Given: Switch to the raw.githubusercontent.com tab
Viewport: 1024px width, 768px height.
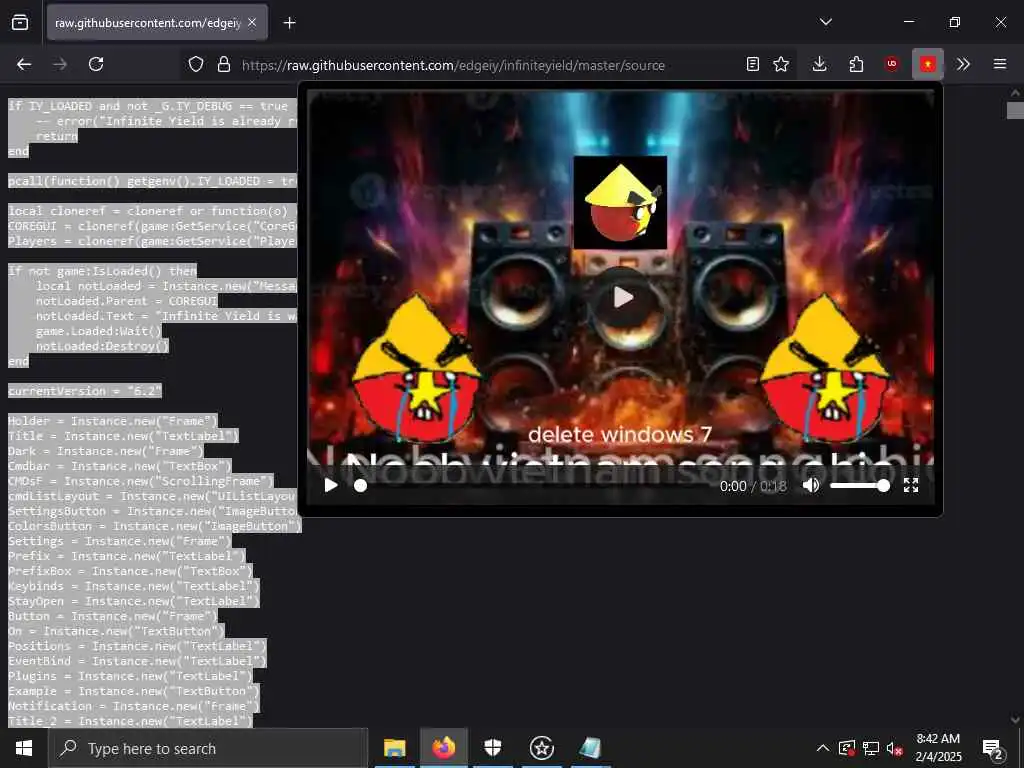Looking at the screenshot, I should 148,23.
